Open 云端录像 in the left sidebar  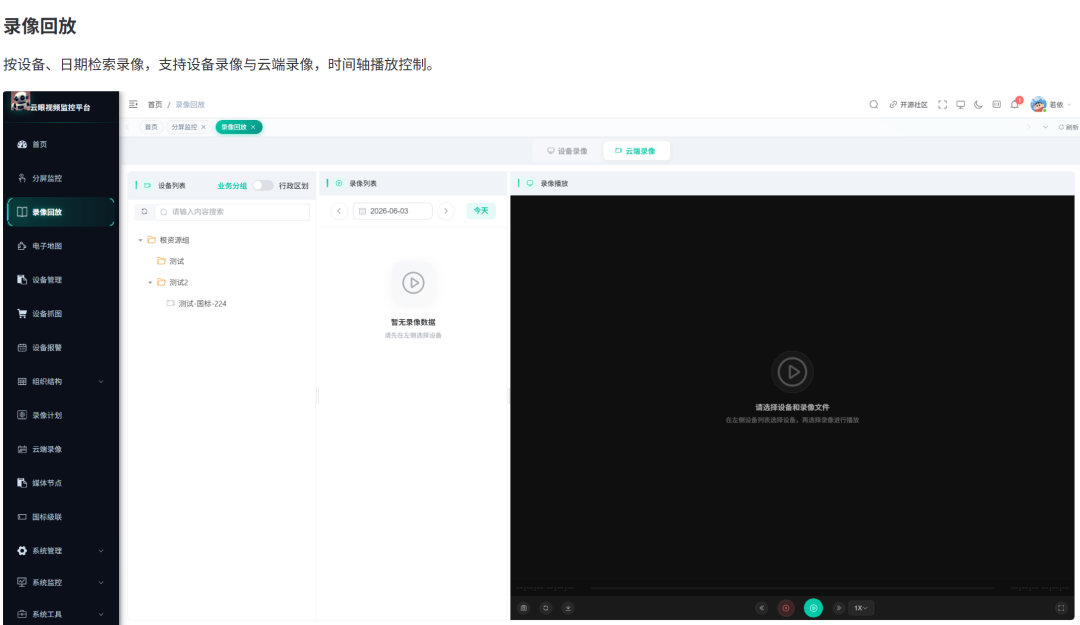(60, 449)
